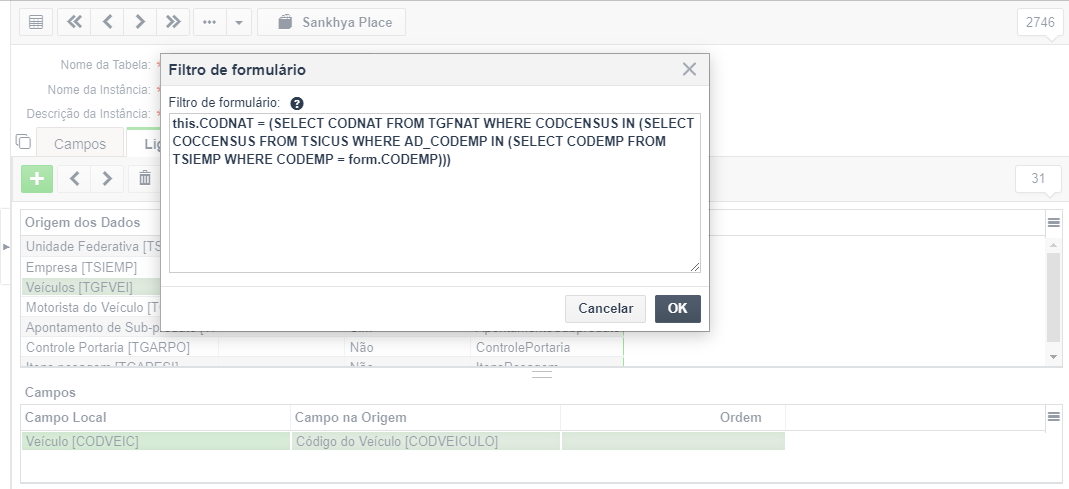This screenshot has width=1069, height=489.
Task: Close the Filtro de formulário dialog
Action: [x=689, y=69]
